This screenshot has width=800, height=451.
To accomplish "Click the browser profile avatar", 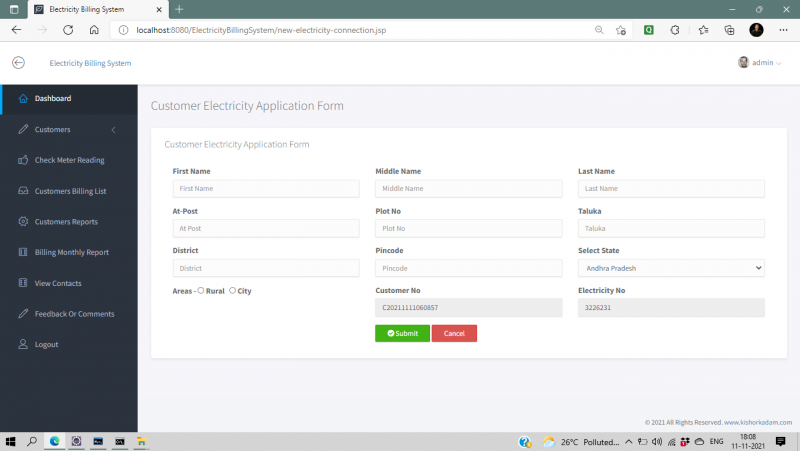I will coord(756,30).
